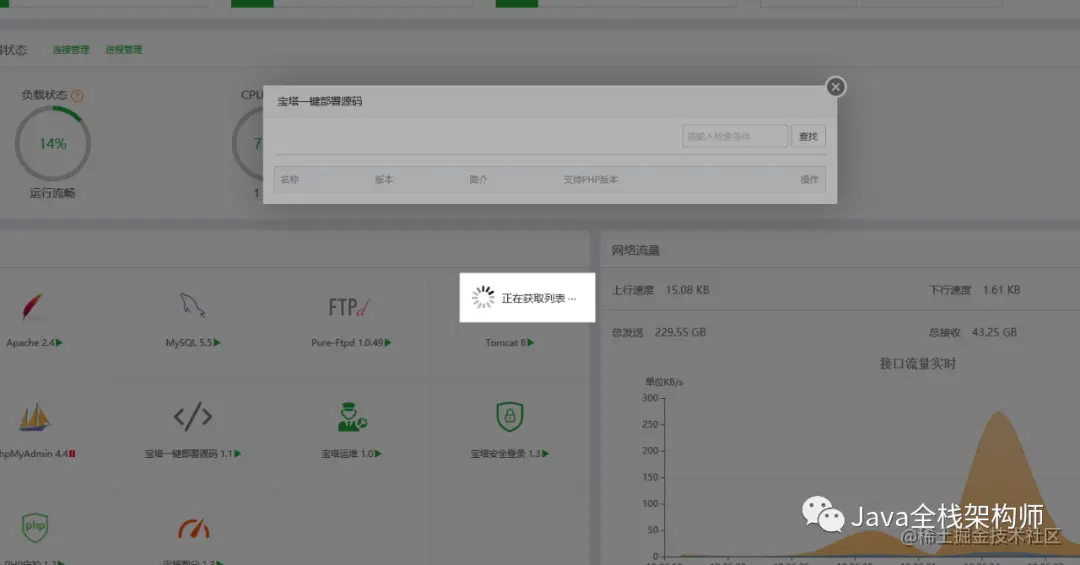The image size is (1080, 565).
Task: Open the 宝塔运维 operator icon
Action: tap(352, 417)
